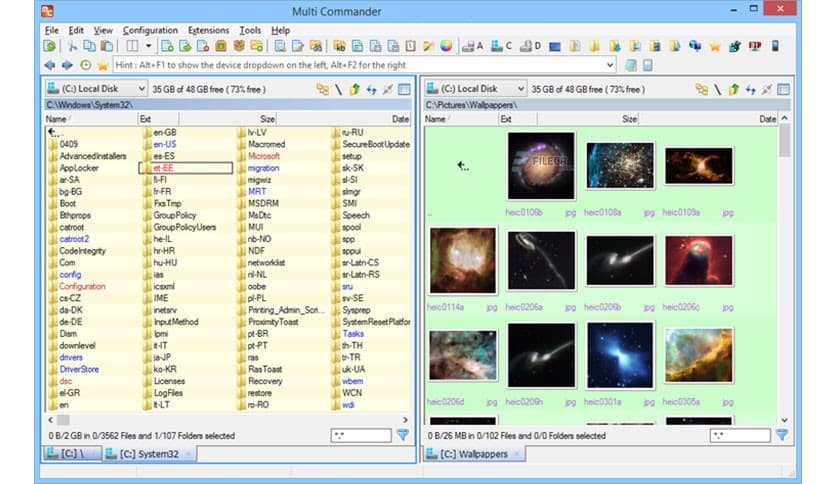
Task: Click the Copy icon in the toolbar
Action: click(89, 46)
